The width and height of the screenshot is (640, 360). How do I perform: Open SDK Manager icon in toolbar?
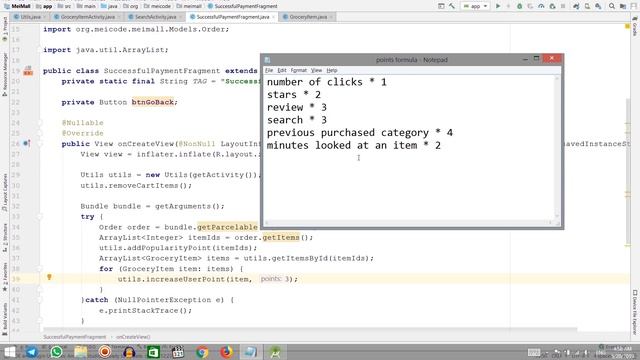click(x=598, y=6)
